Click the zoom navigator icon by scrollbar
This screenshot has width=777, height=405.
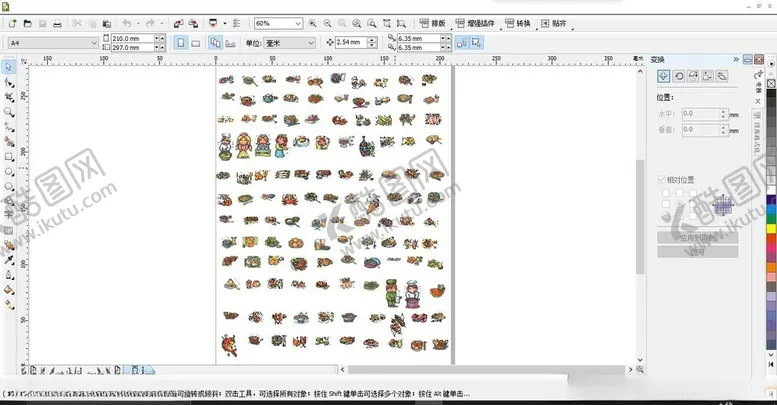point(640,369)
